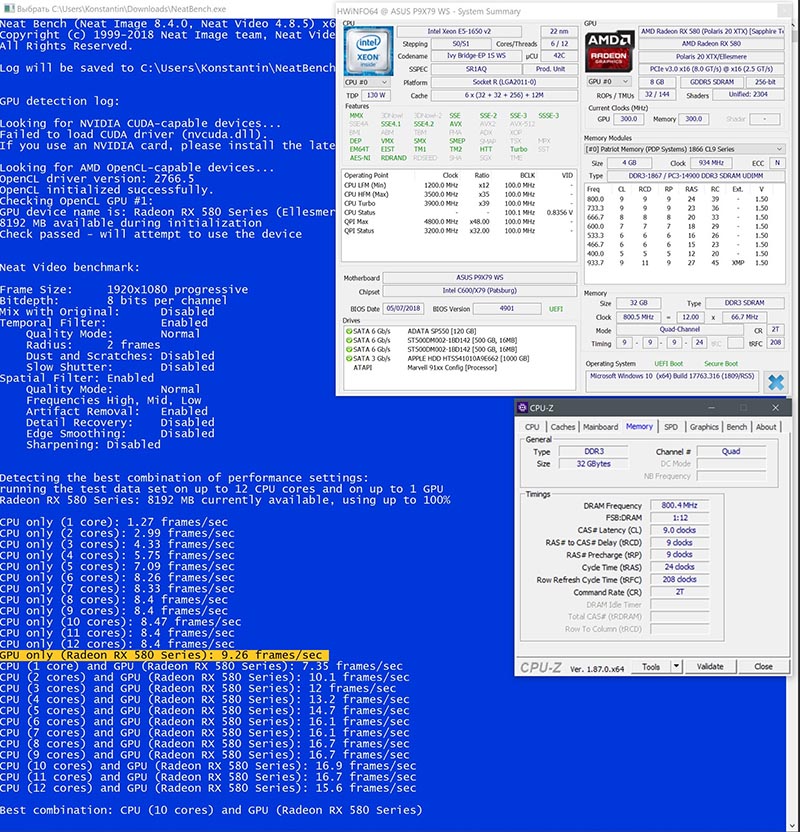The height and width of the screenshot is (832, 800).
Task: Click the highlighted 'GPU only ... 9.26 frames/sec' line
Action: 164,655
